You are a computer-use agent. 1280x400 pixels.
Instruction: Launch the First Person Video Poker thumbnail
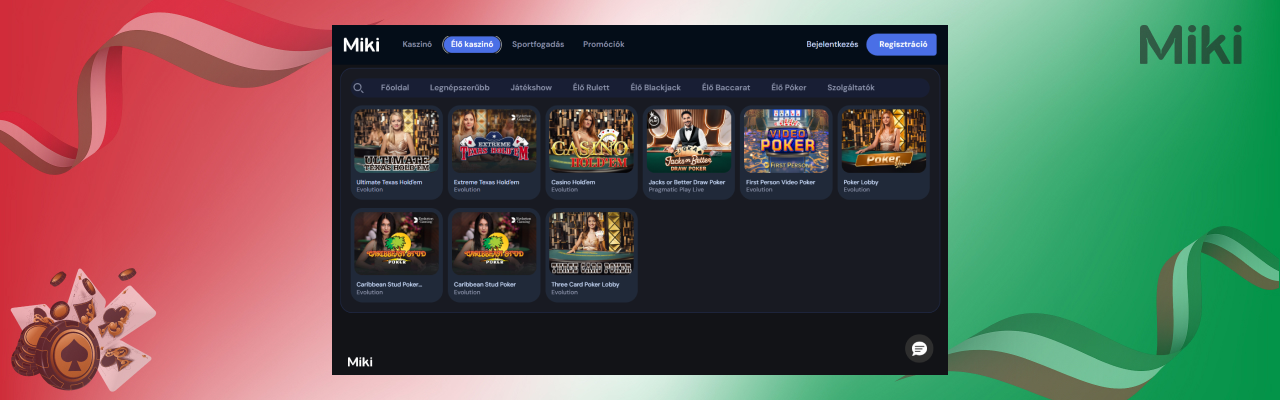pyautogui.click(x=786, y=141)
